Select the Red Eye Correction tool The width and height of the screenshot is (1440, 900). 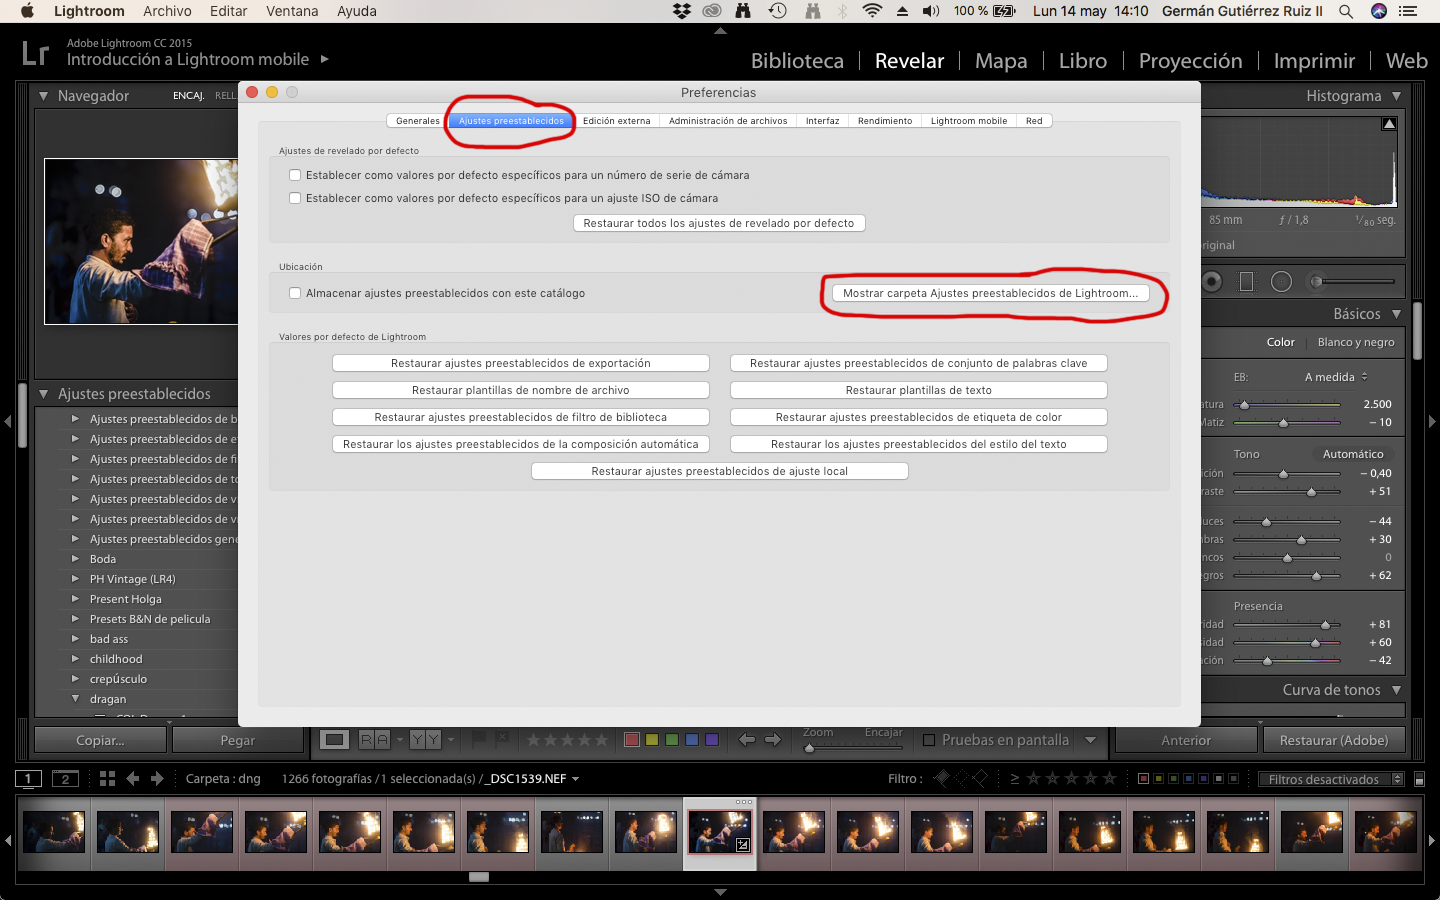coord(1212,282)
